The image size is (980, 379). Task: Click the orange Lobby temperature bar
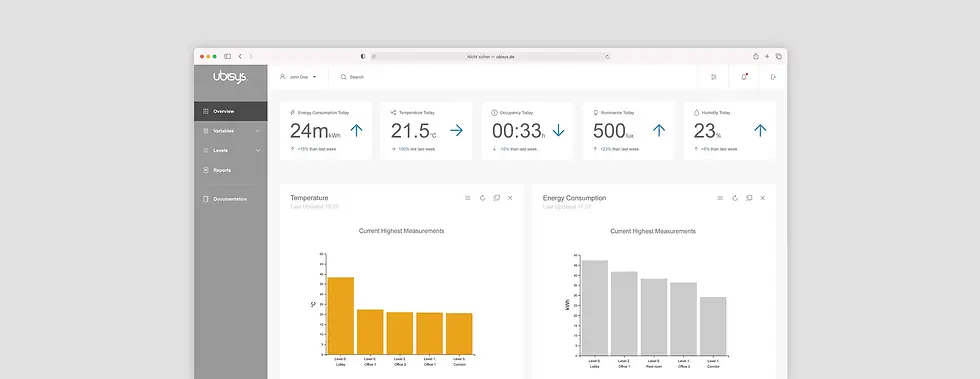tap(341, 316)
